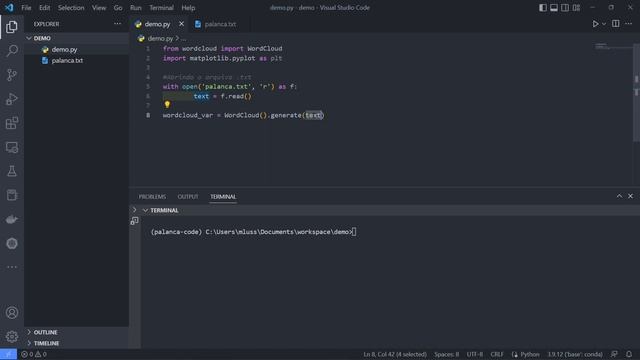The height and width of the screenshot is (360, 640).
Task: Change CRLF end of line sequence
Action: point(497,354)
